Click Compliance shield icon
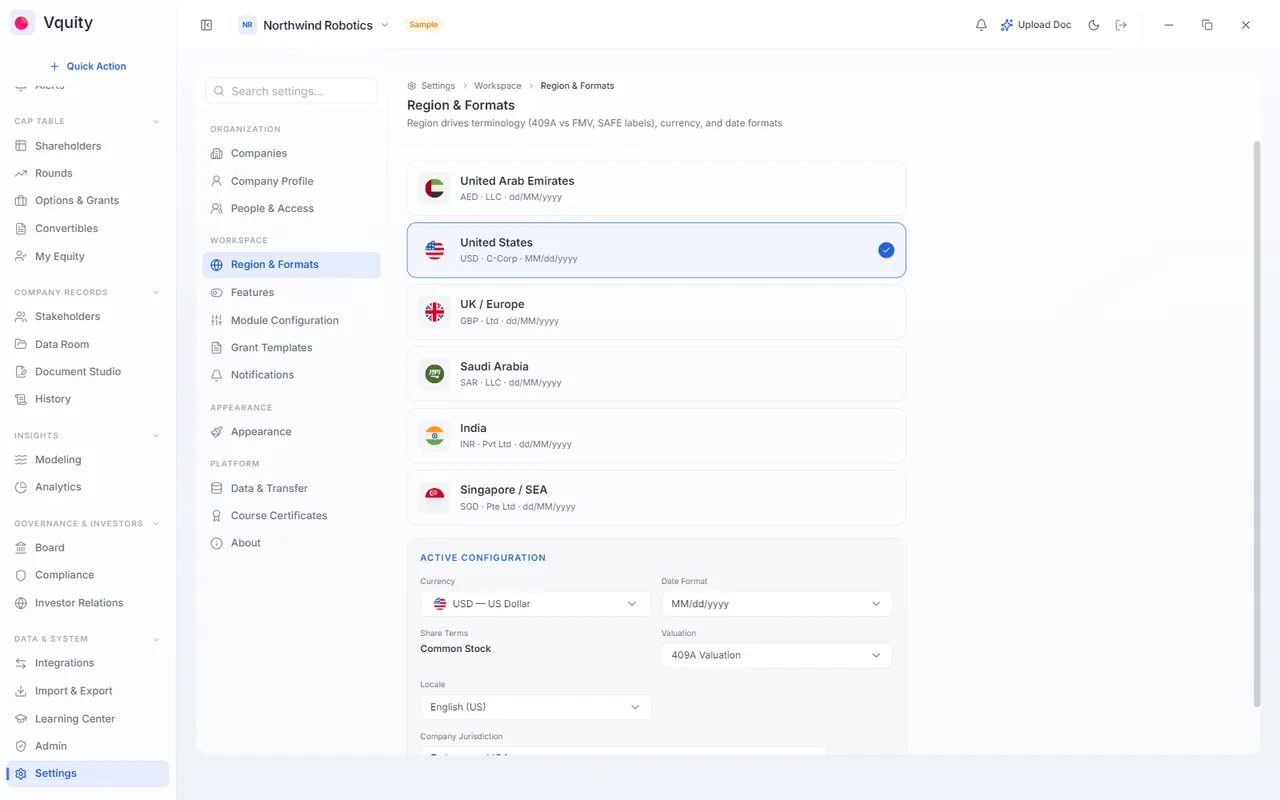The image size is (1280, 800). pyautogui.click(x=21, y=575)
